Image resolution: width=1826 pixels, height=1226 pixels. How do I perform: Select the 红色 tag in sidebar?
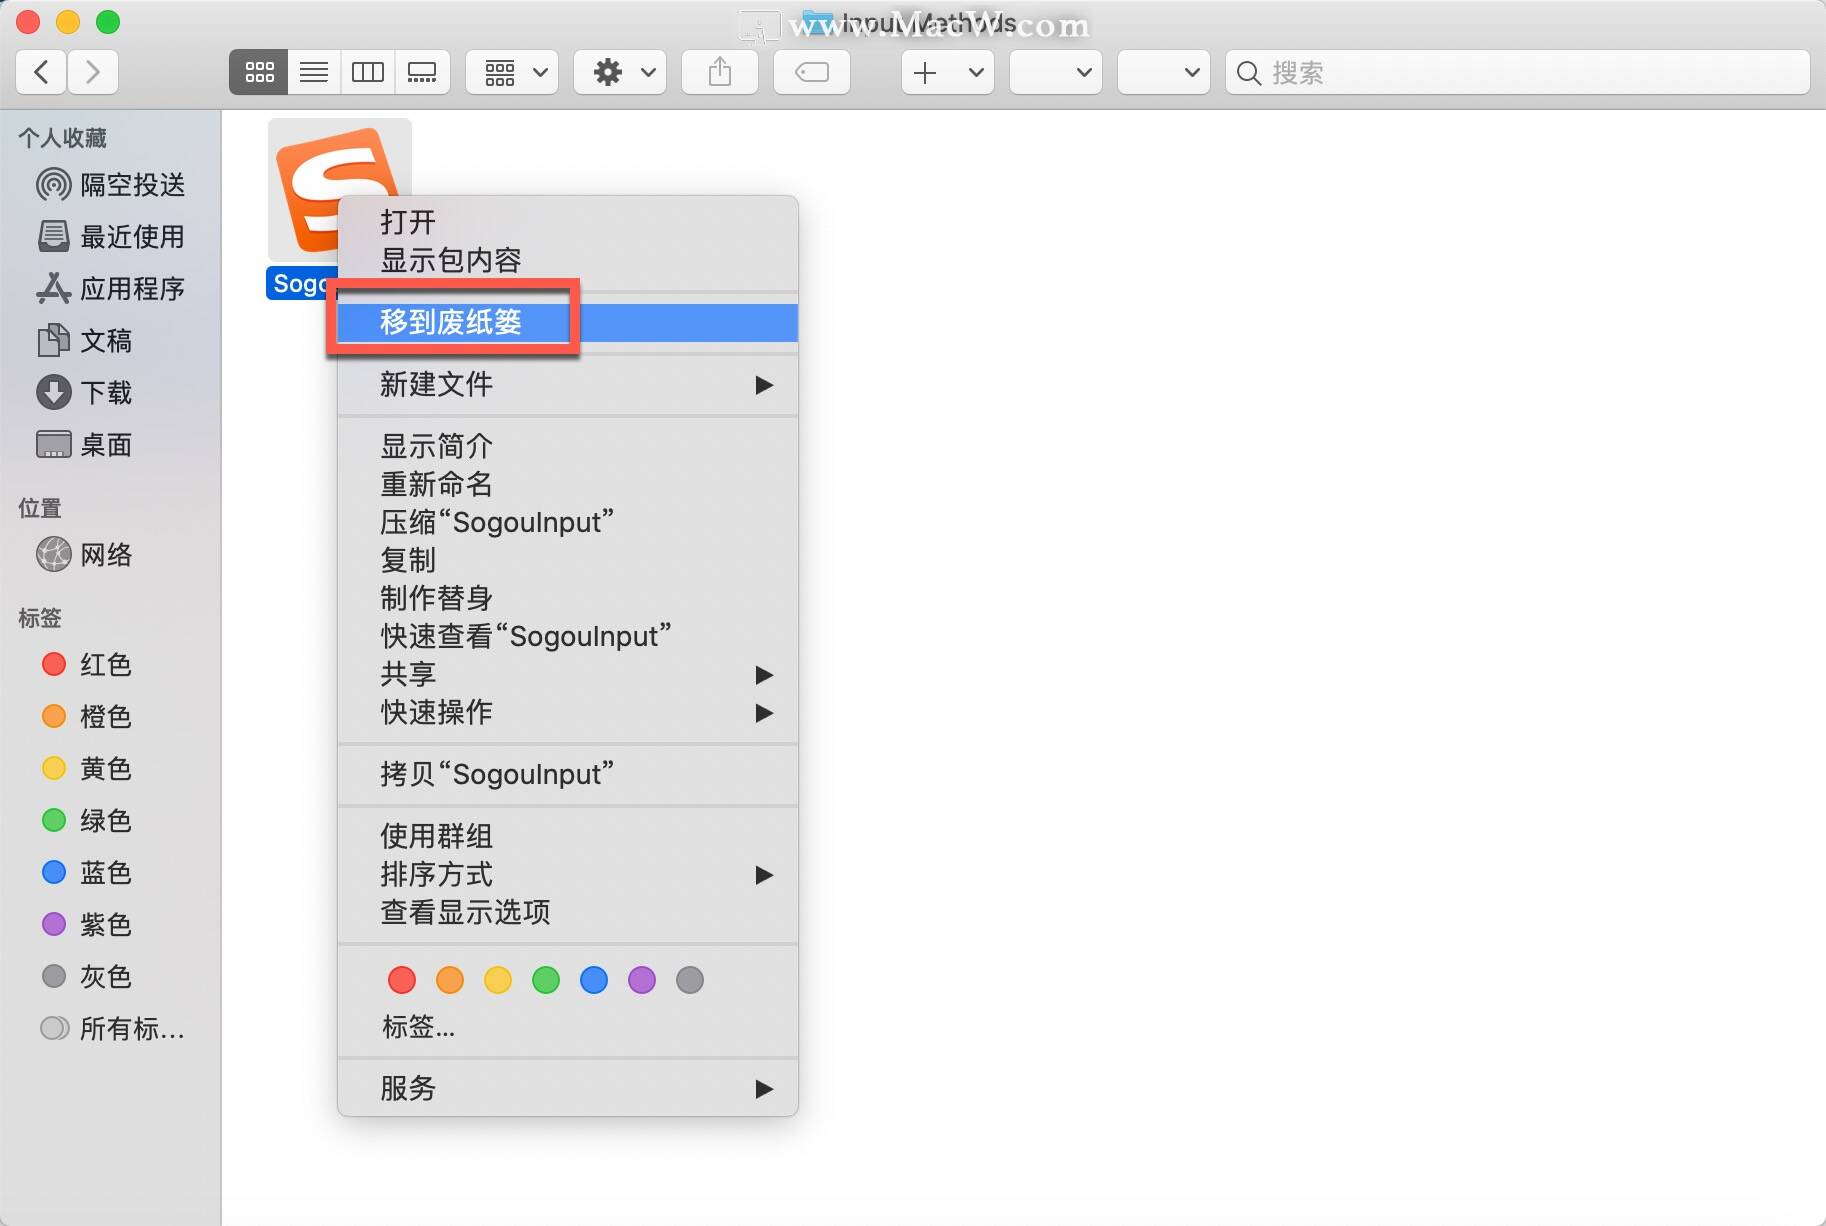tap(110, 665)
